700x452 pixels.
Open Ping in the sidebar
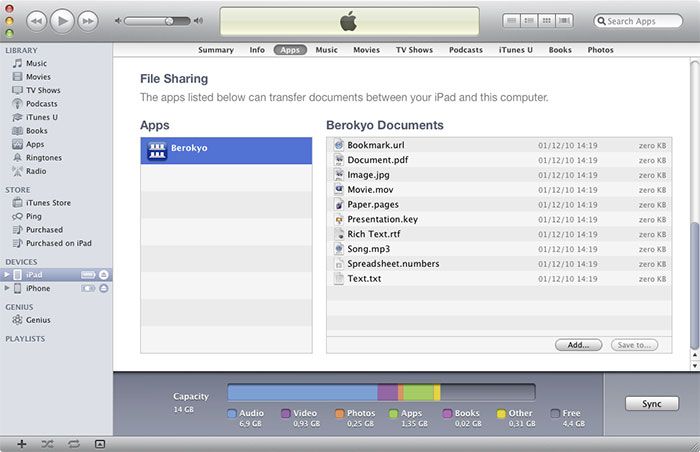click(56, 216)
